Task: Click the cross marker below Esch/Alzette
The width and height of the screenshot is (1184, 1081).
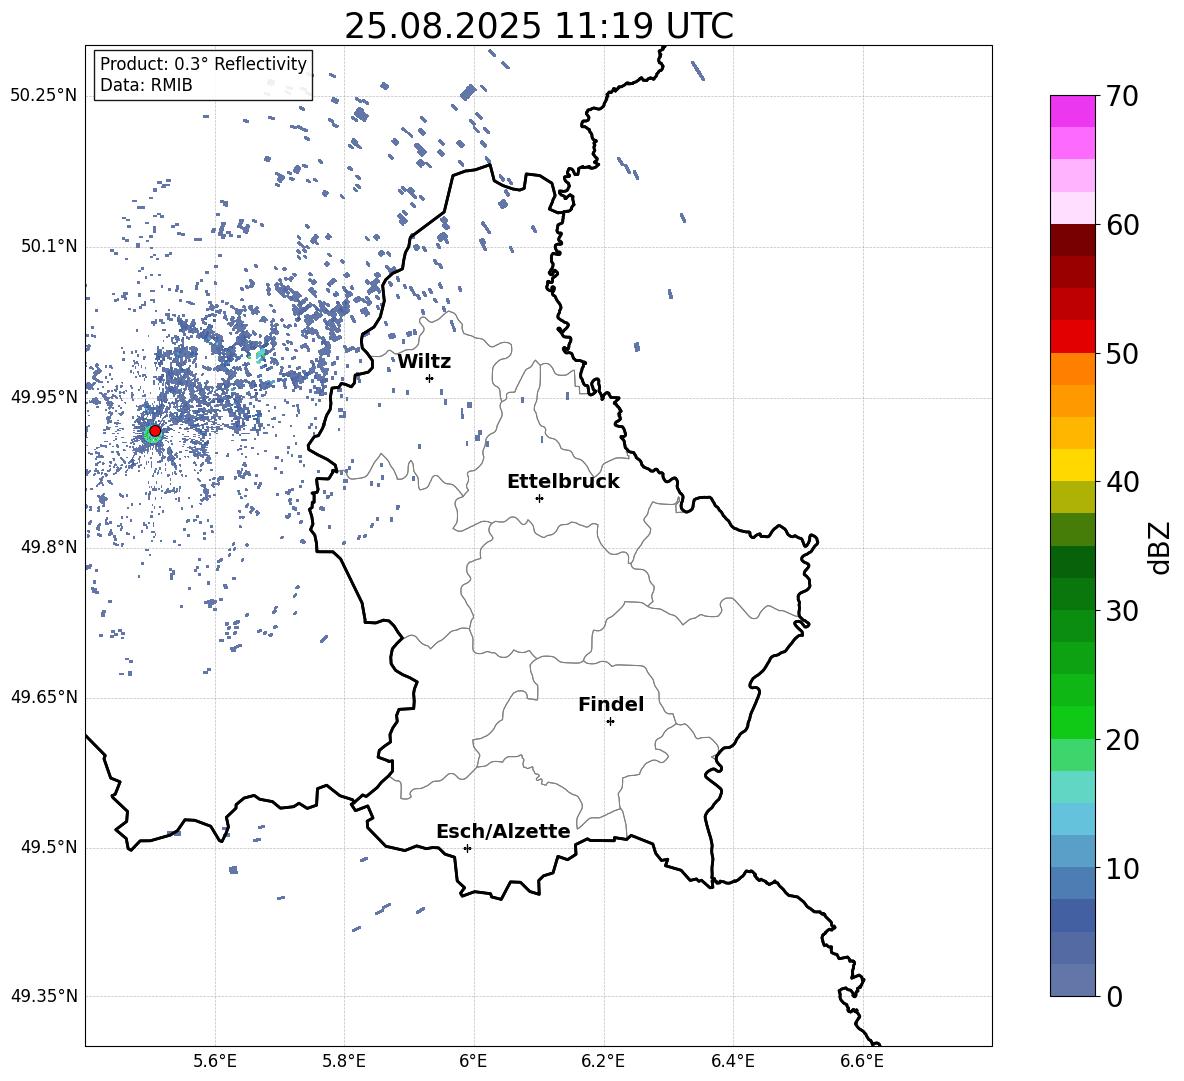Action: pyautogui.click(x=467, y=848)
